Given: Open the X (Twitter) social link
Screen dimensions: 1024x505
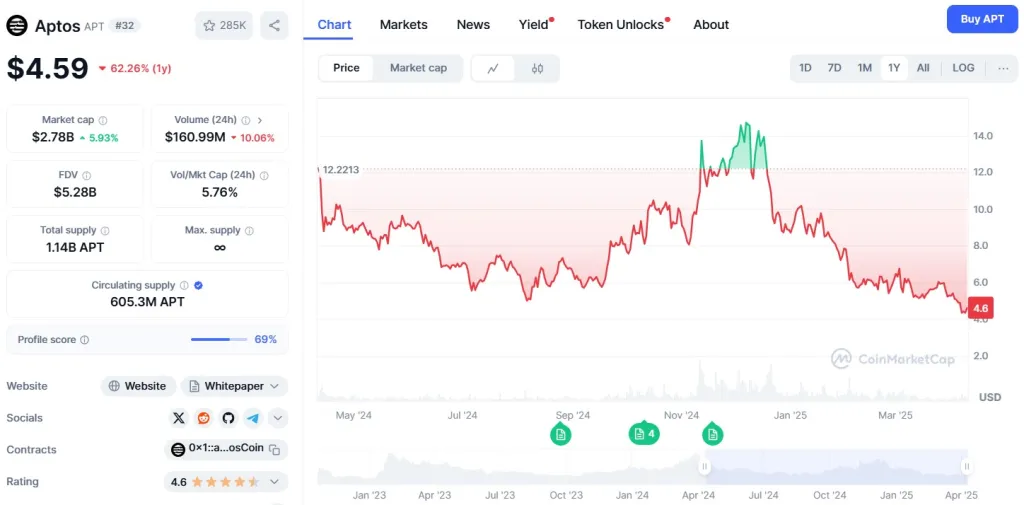Looking at the screenshot, I should pos(179,418).
